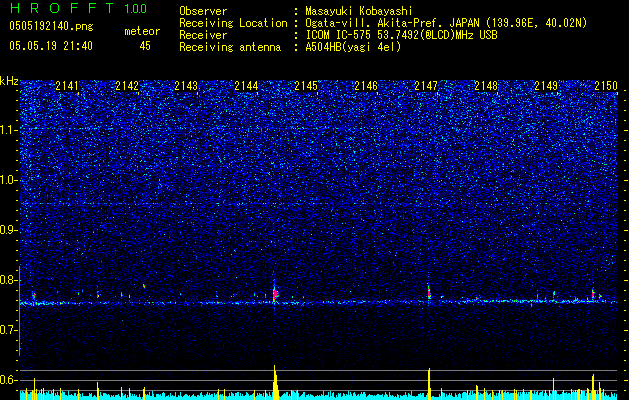Click the time marker 2146
Viewport: 629px width, 400px height.
point(366,85)
